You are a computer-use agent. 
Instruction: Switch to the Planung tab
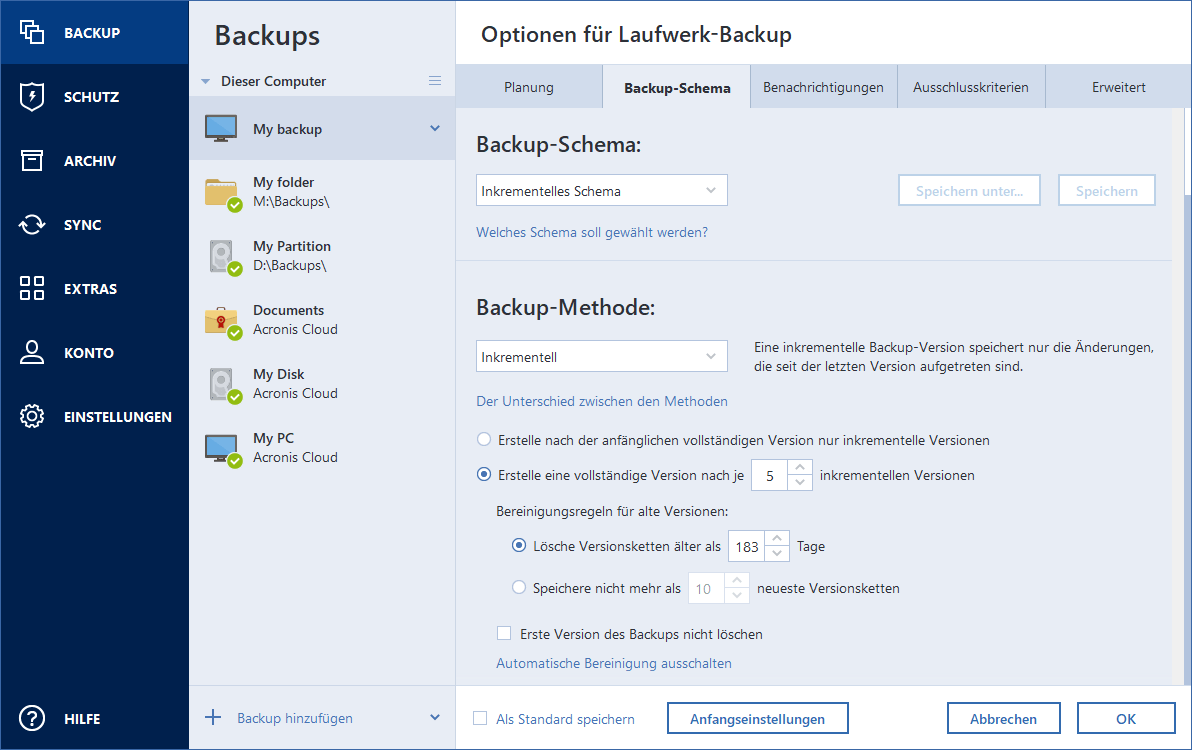528,87
